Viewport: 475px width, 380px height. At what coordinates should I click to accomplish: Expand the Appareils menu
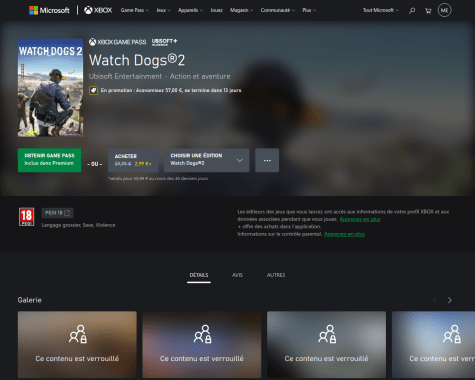[x=190, y=10]
